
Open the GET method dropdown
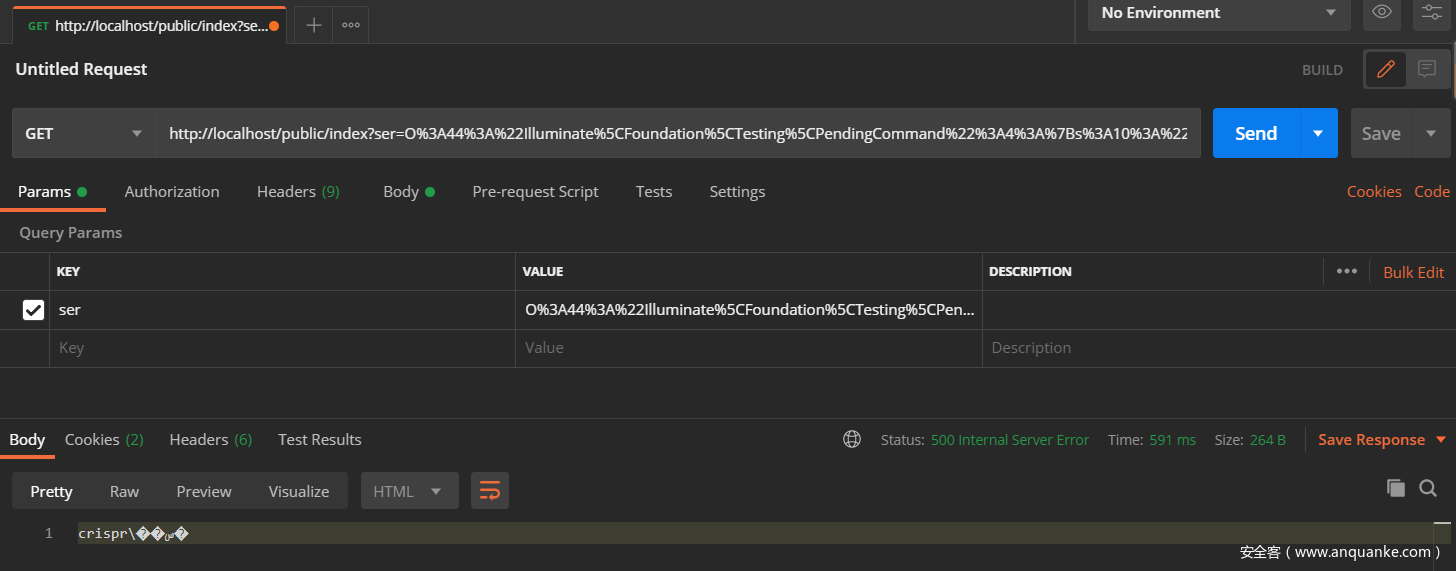click(84, 134)
